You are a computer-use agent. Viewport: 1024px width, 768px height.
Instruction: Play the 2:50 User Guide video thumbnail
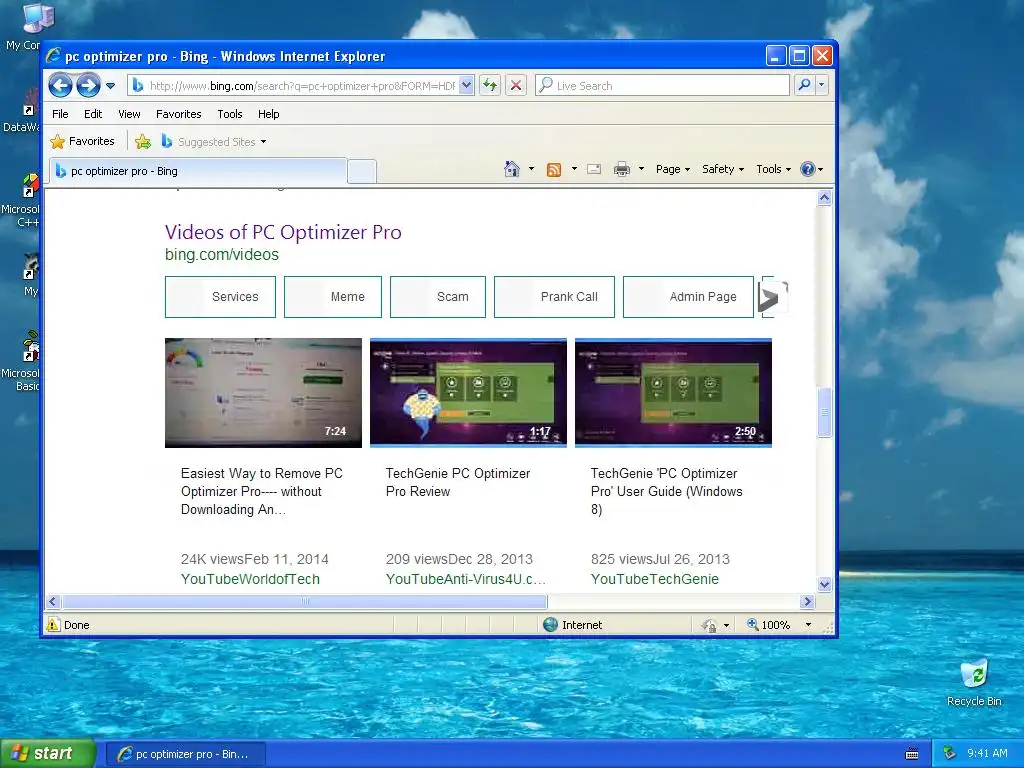tap(673, 392)
